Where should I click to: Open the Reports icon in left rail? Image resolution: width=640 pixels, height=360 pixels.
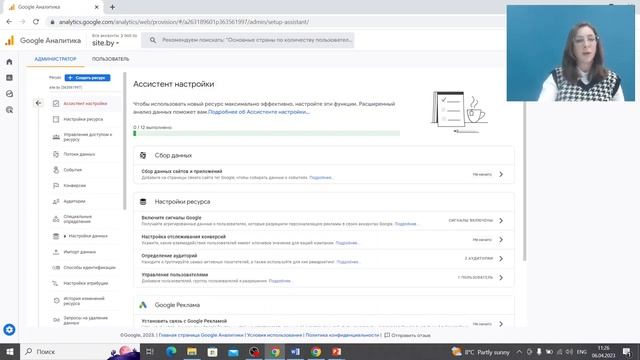(x=9, y=78)
